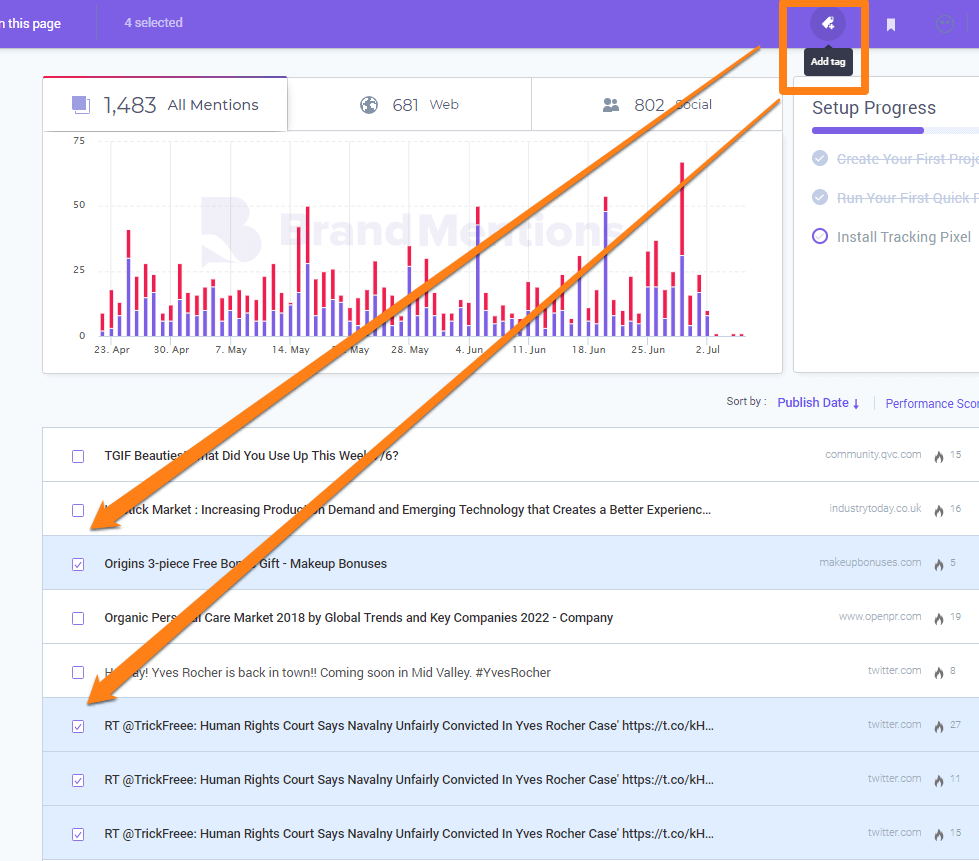Click the score 16 value

pyautogui.click(x=955, y=508)
